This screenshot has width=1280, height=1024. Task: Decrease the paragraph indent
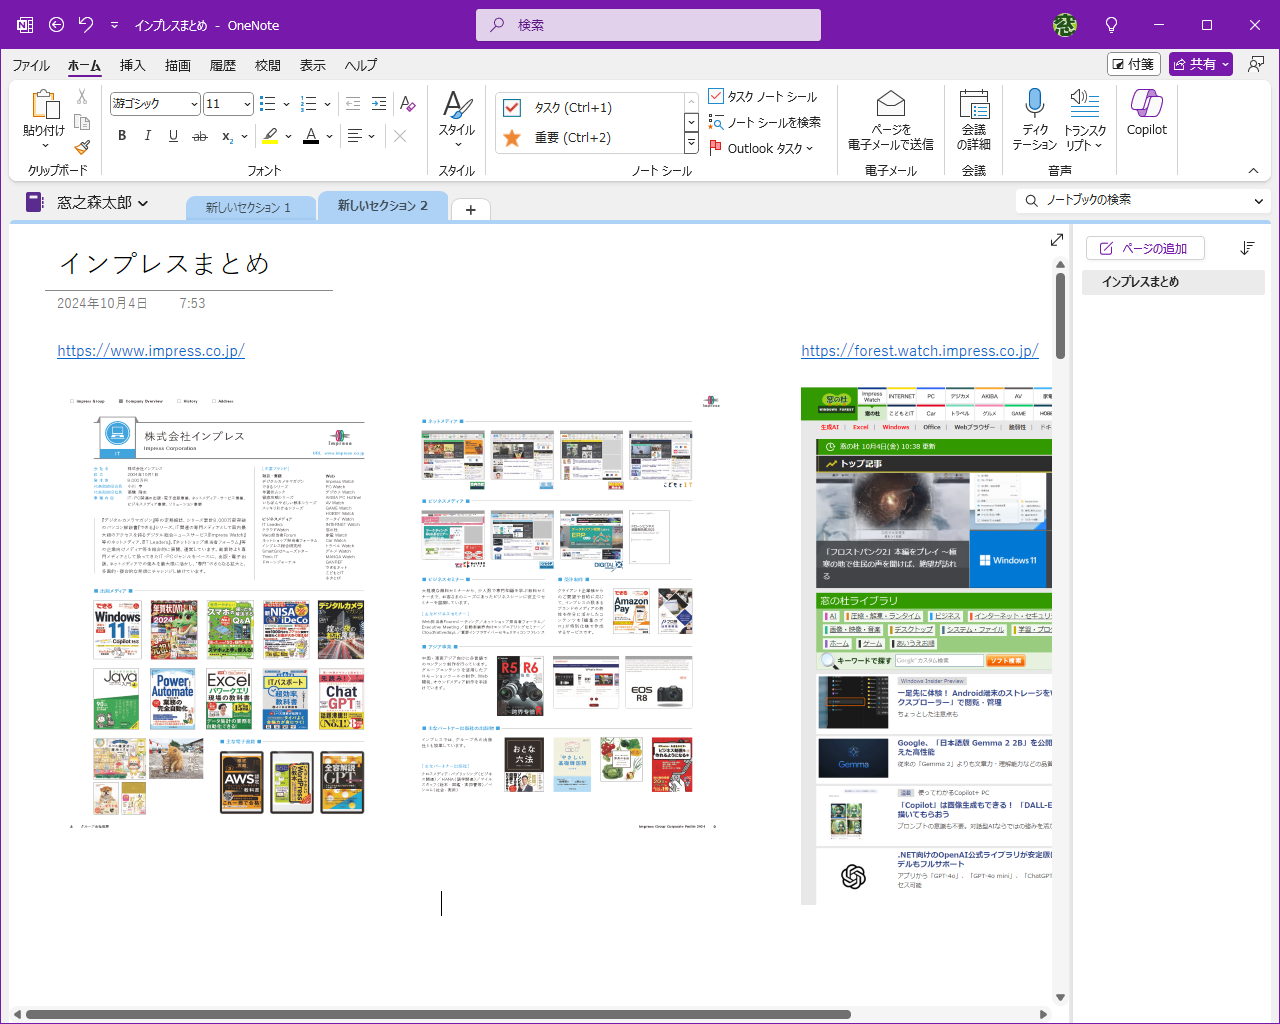(x=353, y=104)
